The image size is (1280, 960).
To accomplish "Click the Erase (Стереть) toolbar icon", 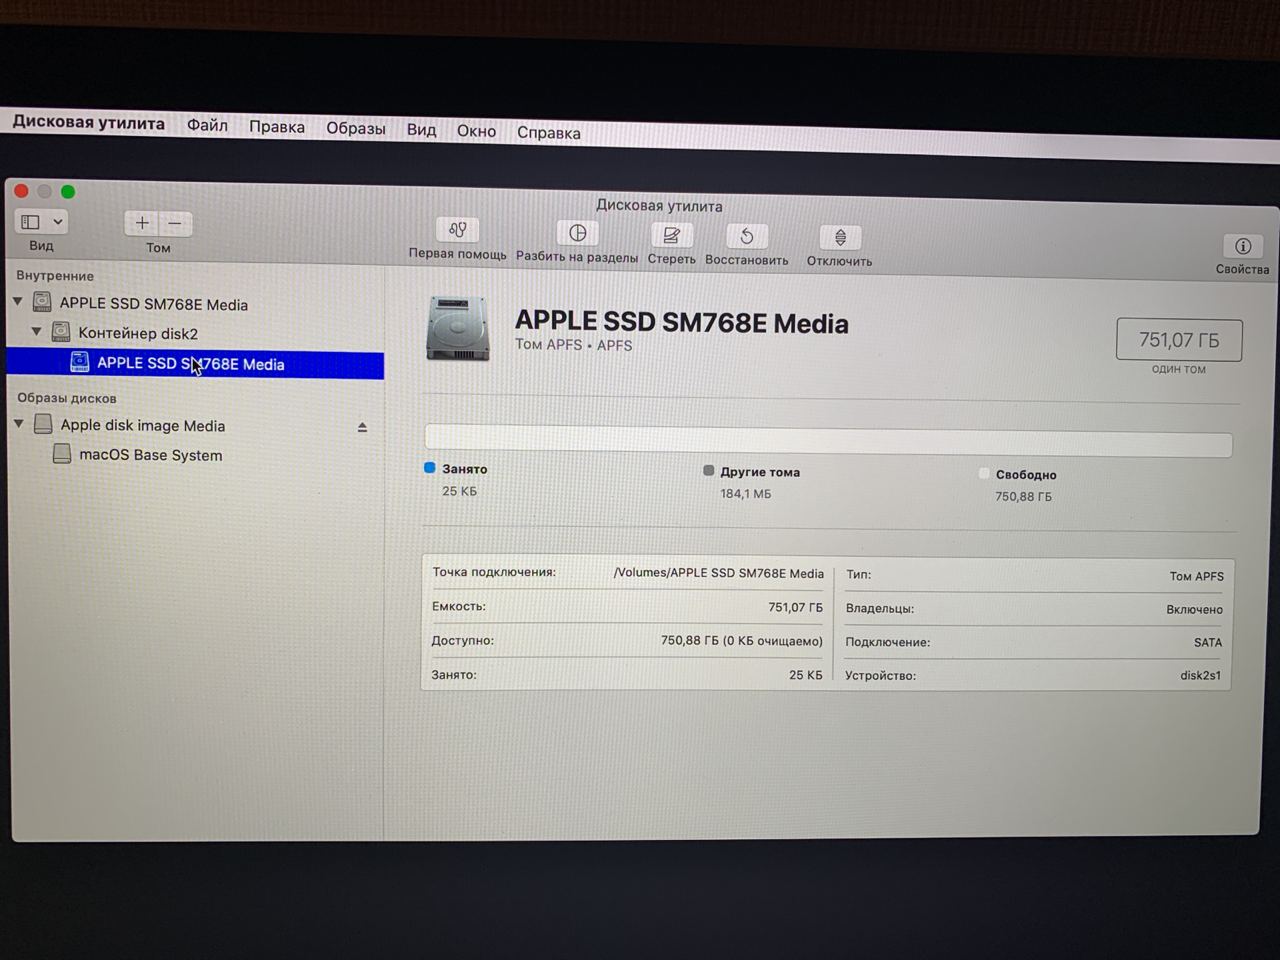I will 671,235.
